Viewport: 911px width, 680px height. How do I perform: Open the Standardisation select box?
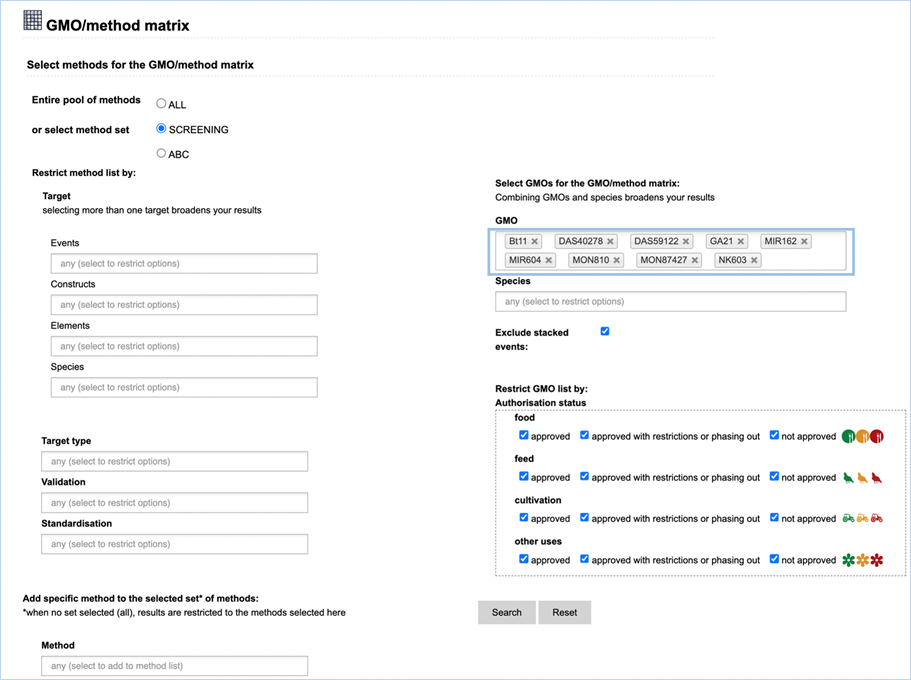[174, 544]
